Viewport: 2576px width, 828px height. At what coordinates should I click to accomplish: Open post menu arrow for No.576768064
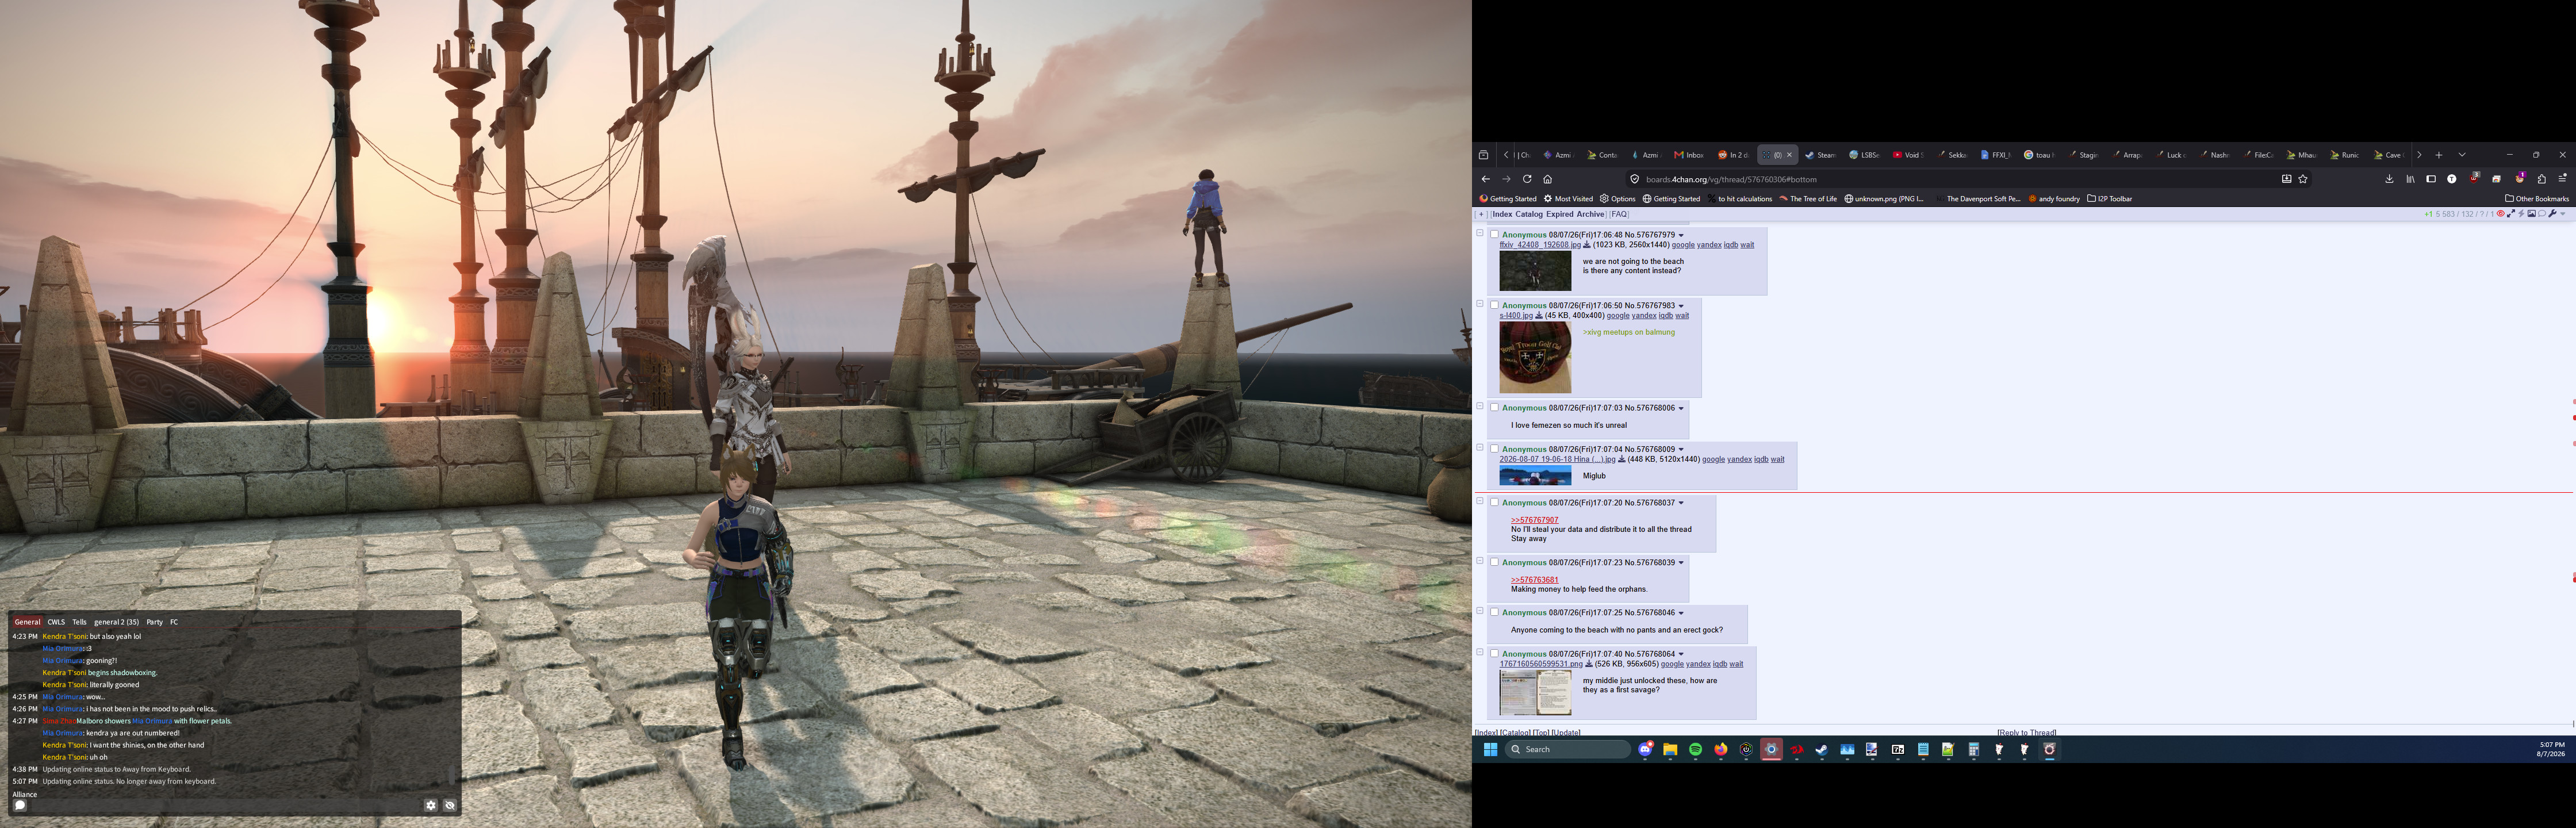coord(1681,654)
